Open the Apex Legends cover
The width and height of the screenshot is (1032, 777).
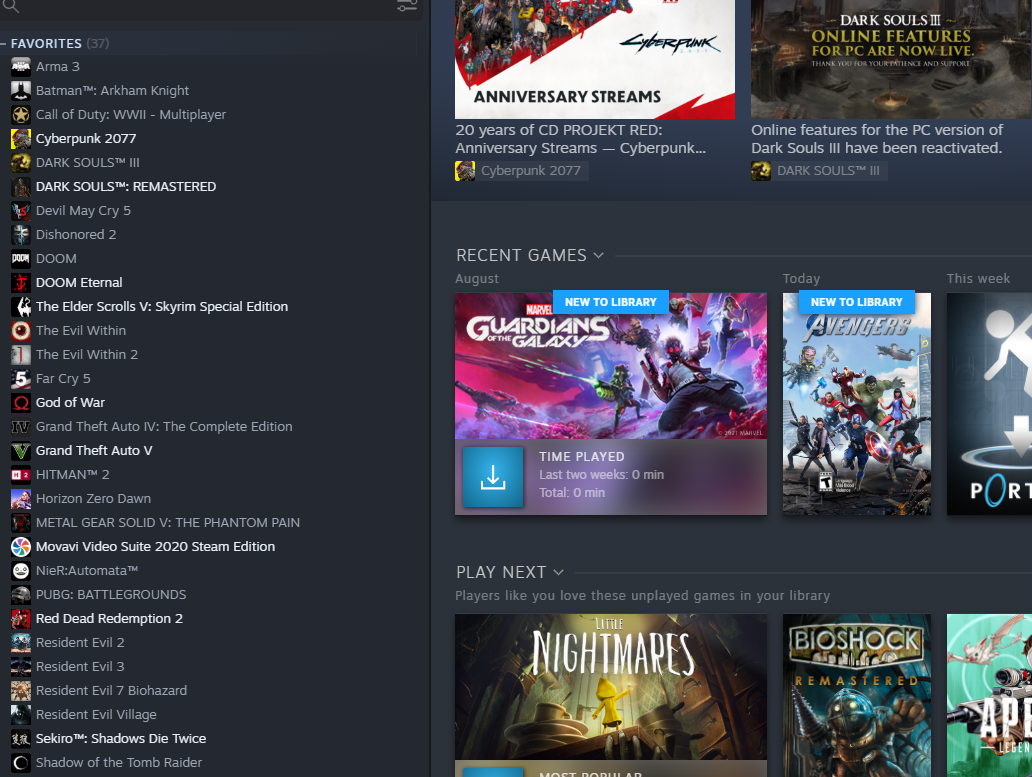click(989, 695)
